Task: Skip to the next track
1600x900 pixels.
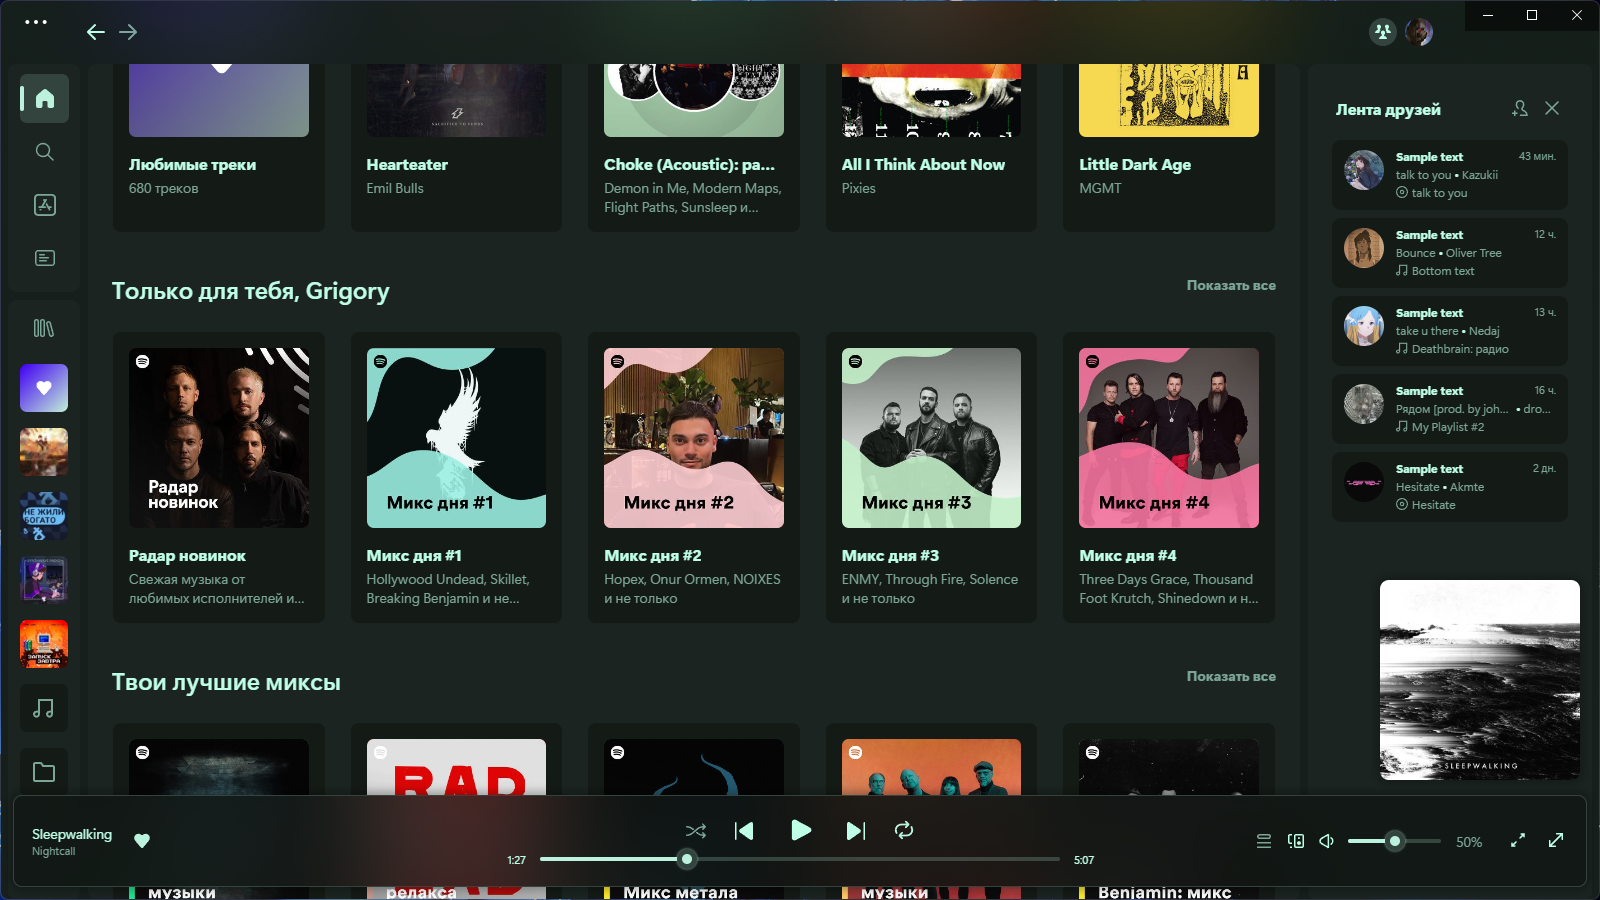Action: tap(856, 831)
